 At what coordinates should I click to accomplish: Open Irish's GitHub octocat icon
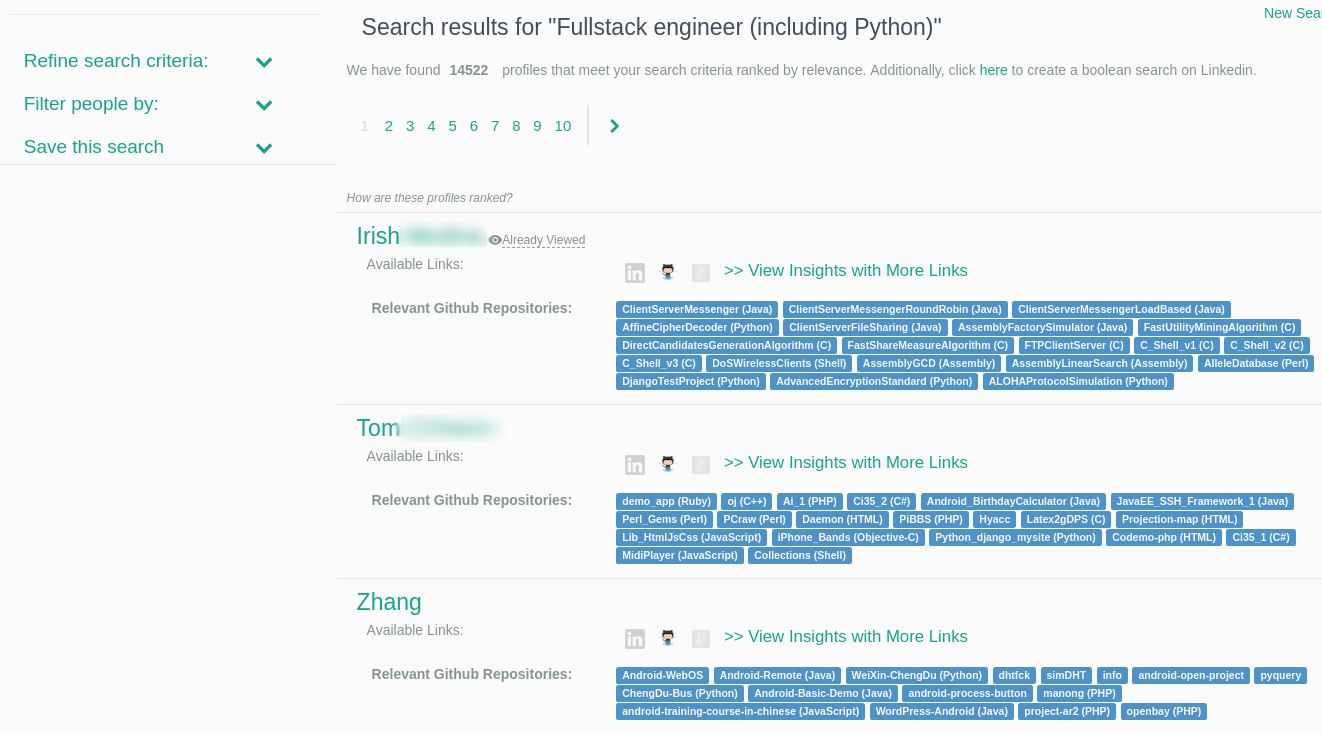click(x=667, y=272)
